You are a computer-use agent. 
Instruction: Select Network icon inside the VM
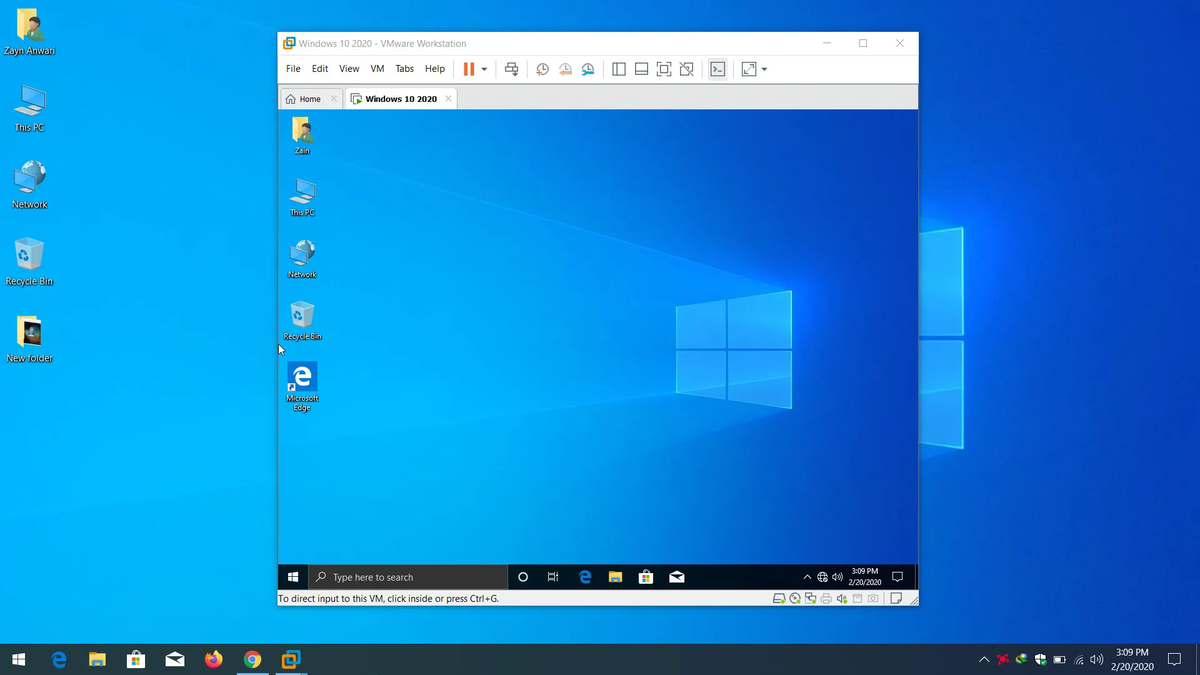302,260
